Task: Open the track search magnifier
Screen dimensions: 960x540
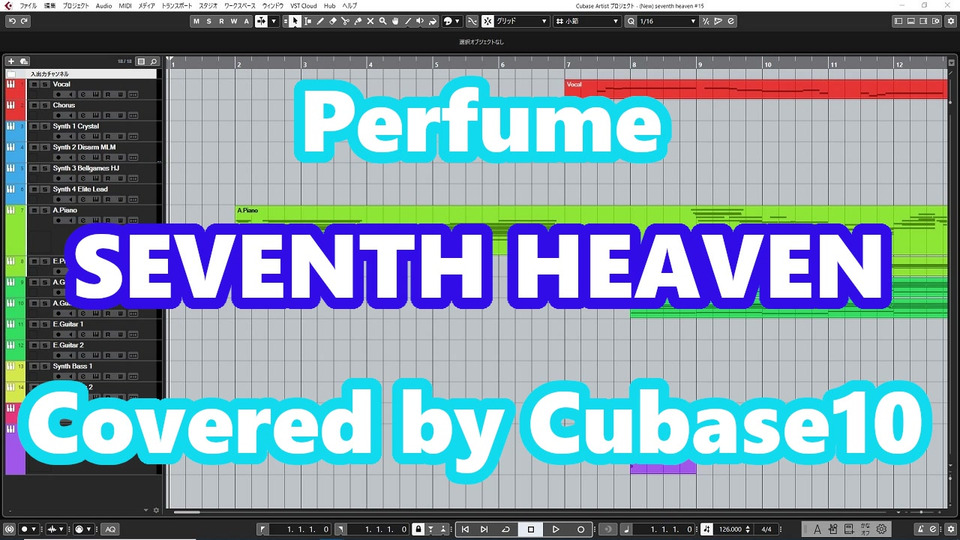Action: tap(154, 61)
